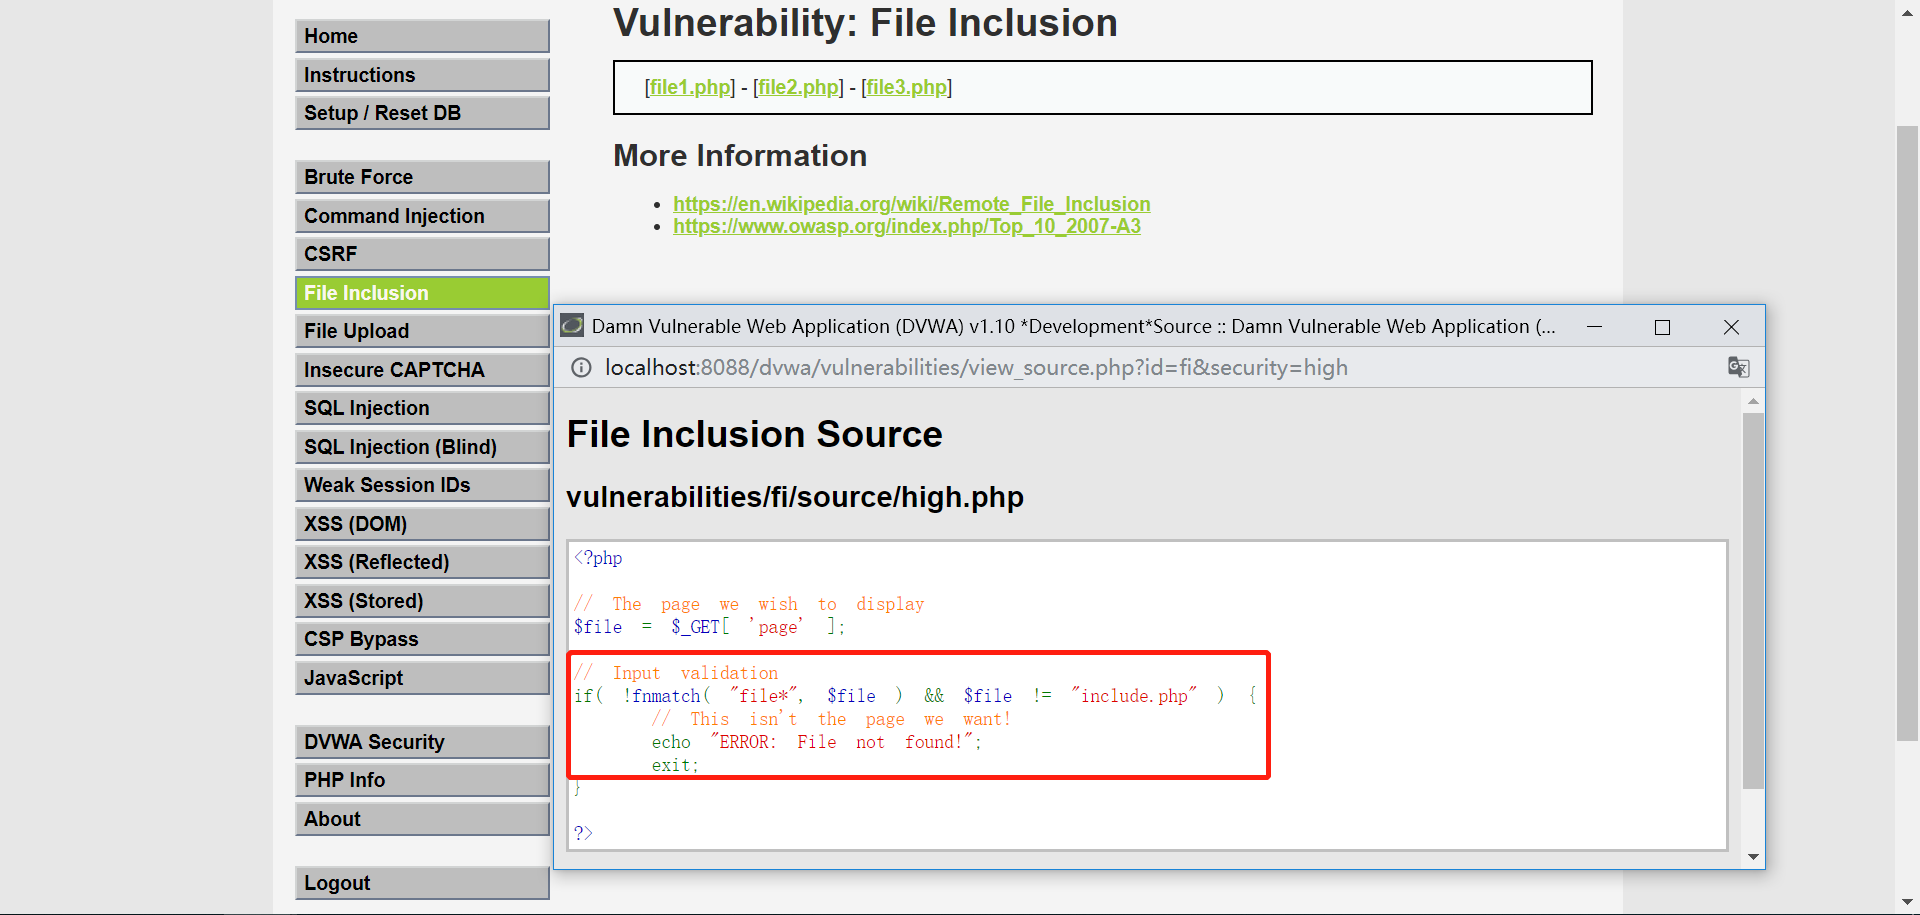Close the DVWA source popup window

click(1731, 327)
